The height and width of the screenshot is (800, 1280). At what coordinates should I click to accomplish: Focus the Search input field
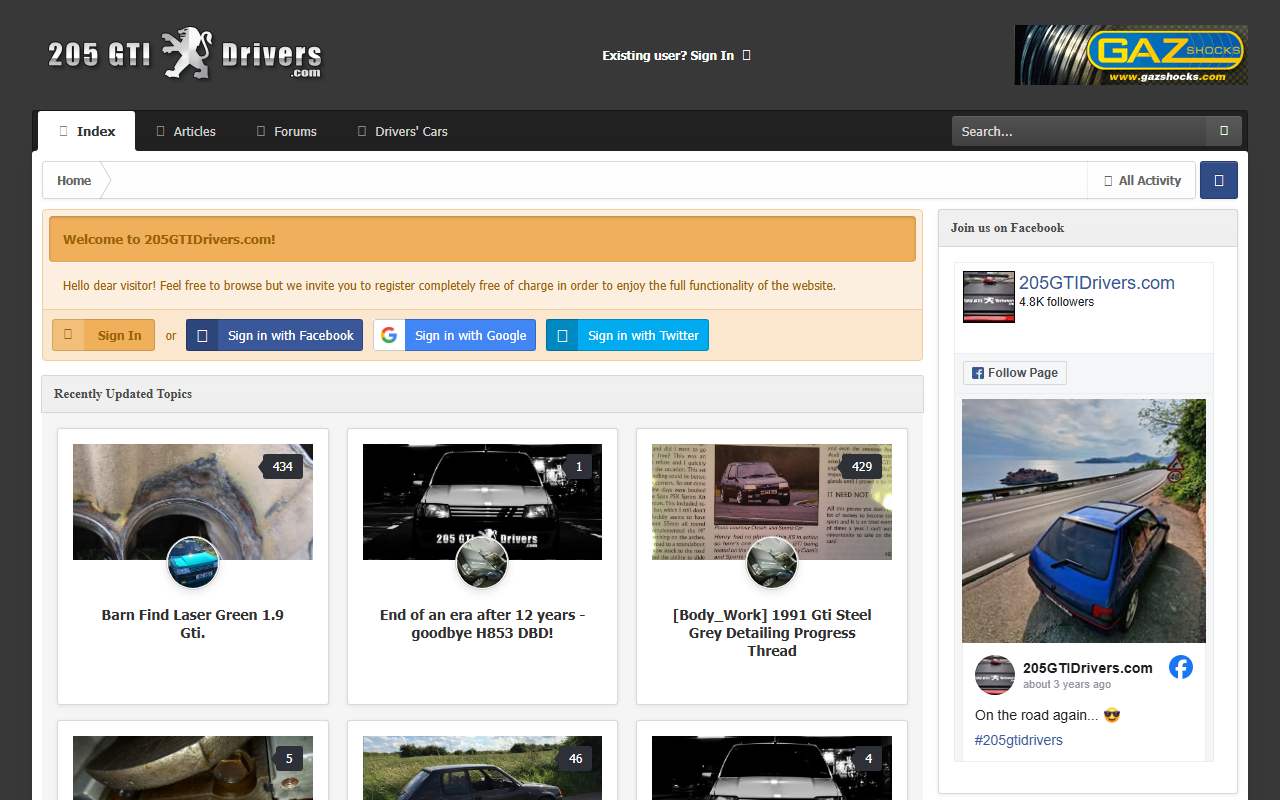(x=1078, y=131)
